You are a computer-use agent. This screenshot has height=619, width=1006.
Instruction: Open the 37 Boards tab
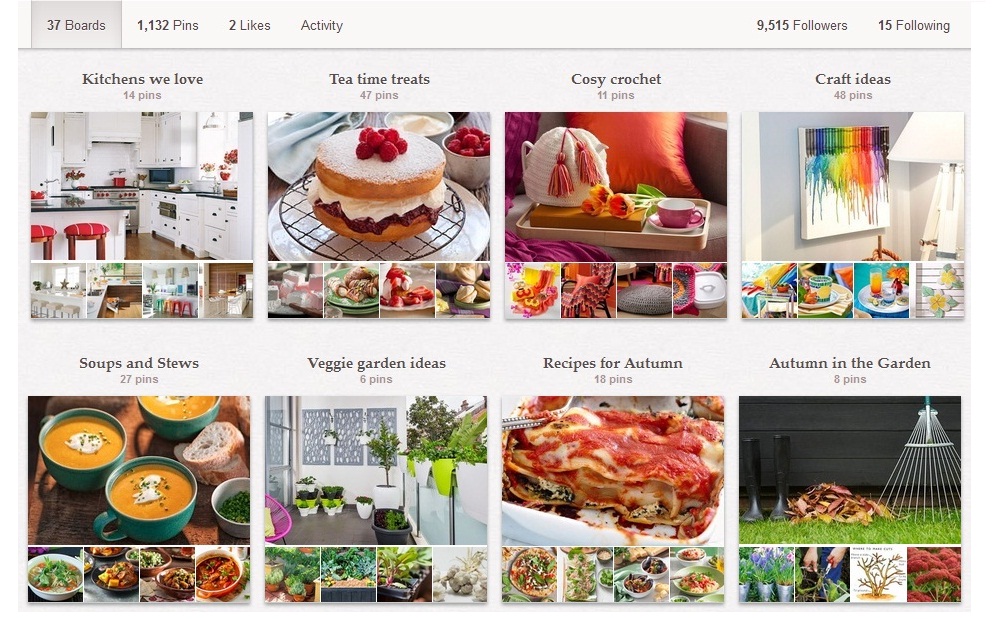76,25
